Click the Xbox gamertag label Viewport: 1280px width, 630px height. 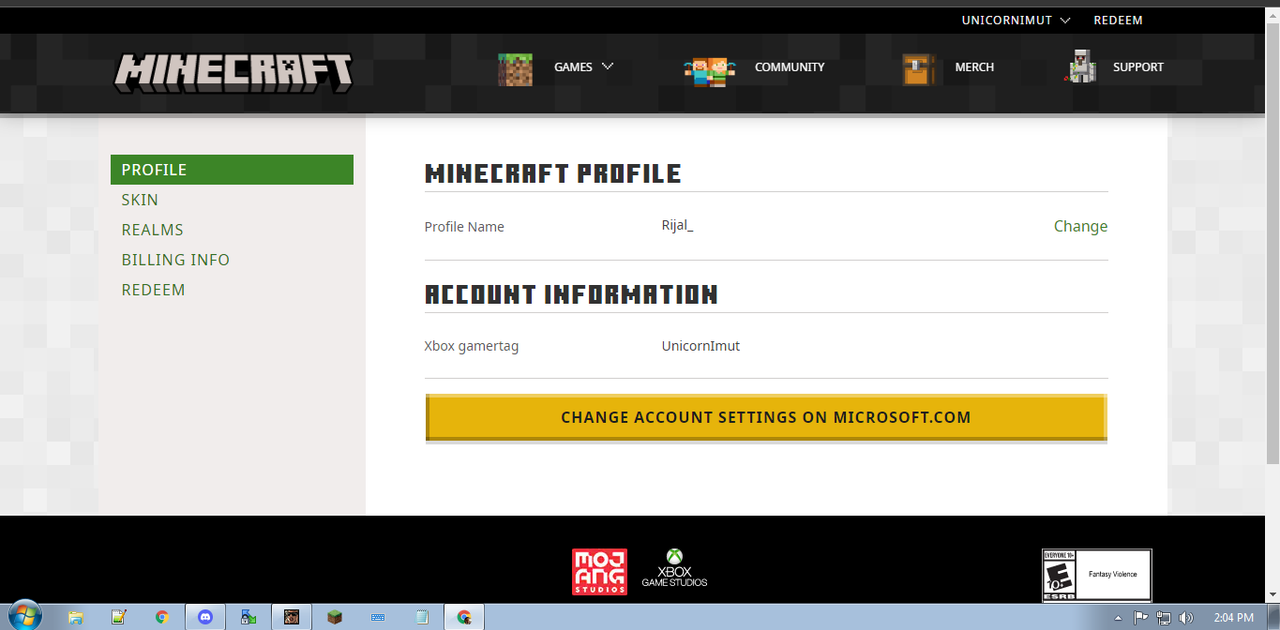click(x=471, y=347)
